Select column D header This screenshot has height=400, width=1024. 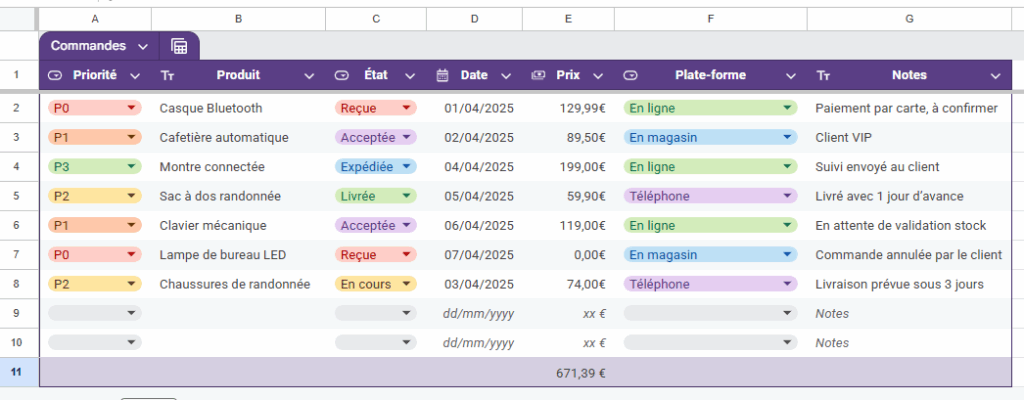click(x=474, y=20)
